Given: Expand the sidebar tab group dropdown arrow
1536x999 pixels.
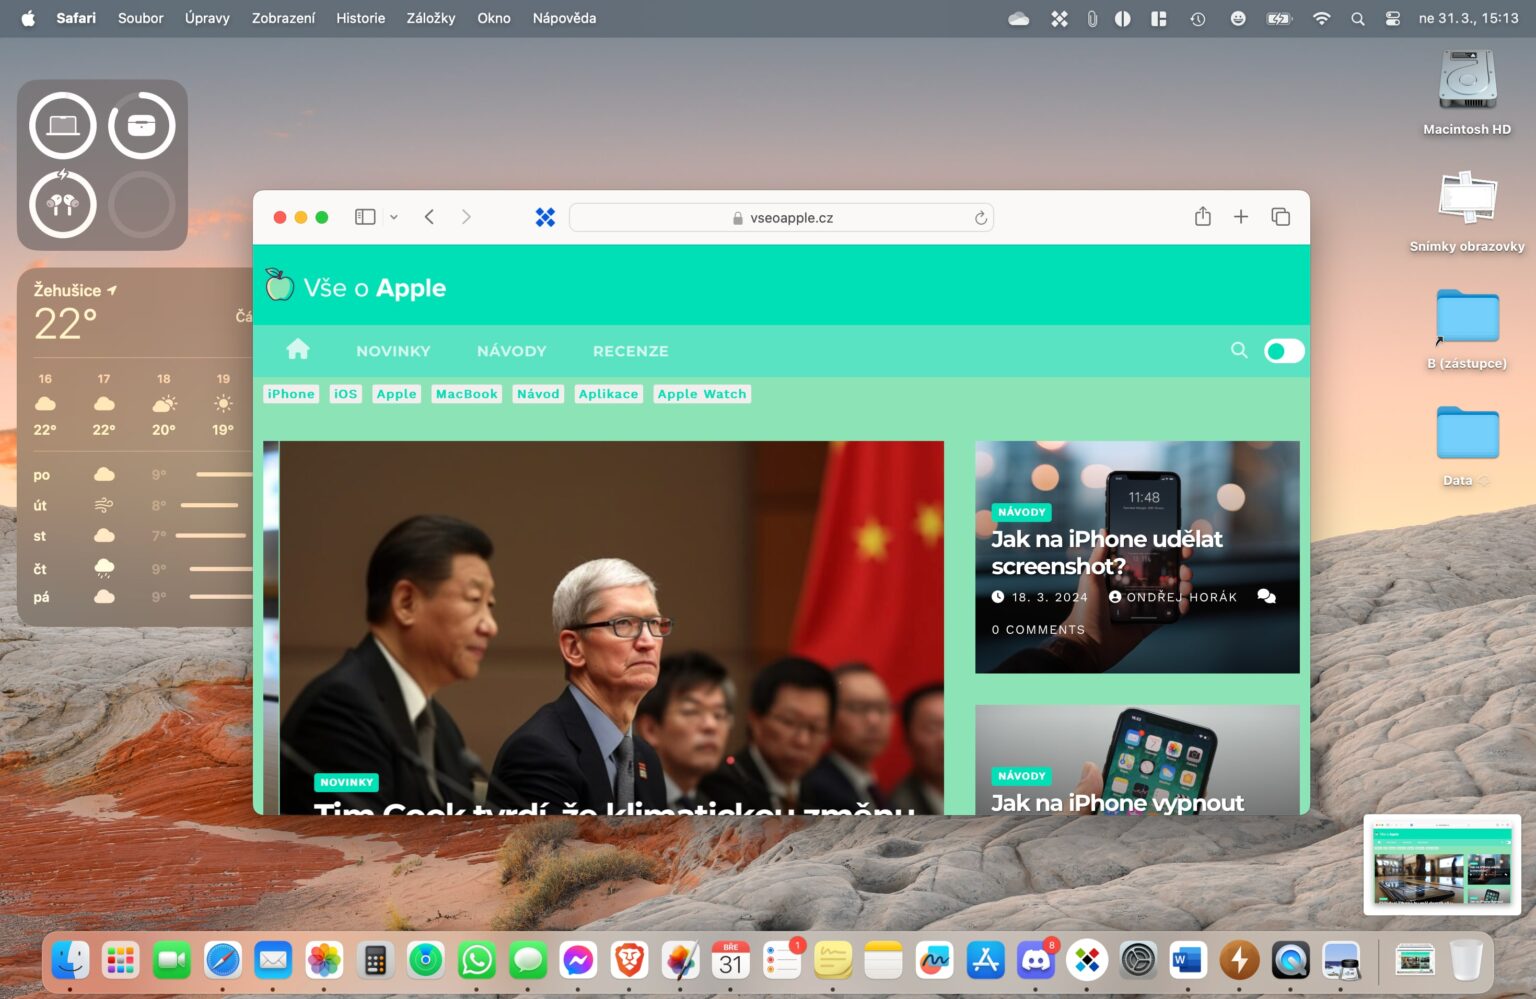Looking at the screenshot, I should tap(394, 217).
